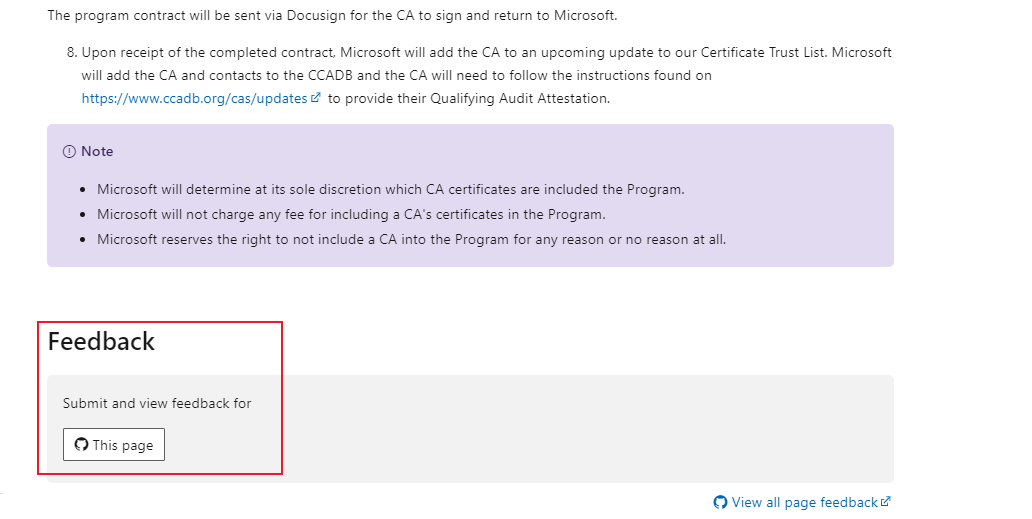Click the Note label in purple box
Image resolution: width=1032 pixels, height=519 pixels.
pyautogui.click(x=97, y=152)
